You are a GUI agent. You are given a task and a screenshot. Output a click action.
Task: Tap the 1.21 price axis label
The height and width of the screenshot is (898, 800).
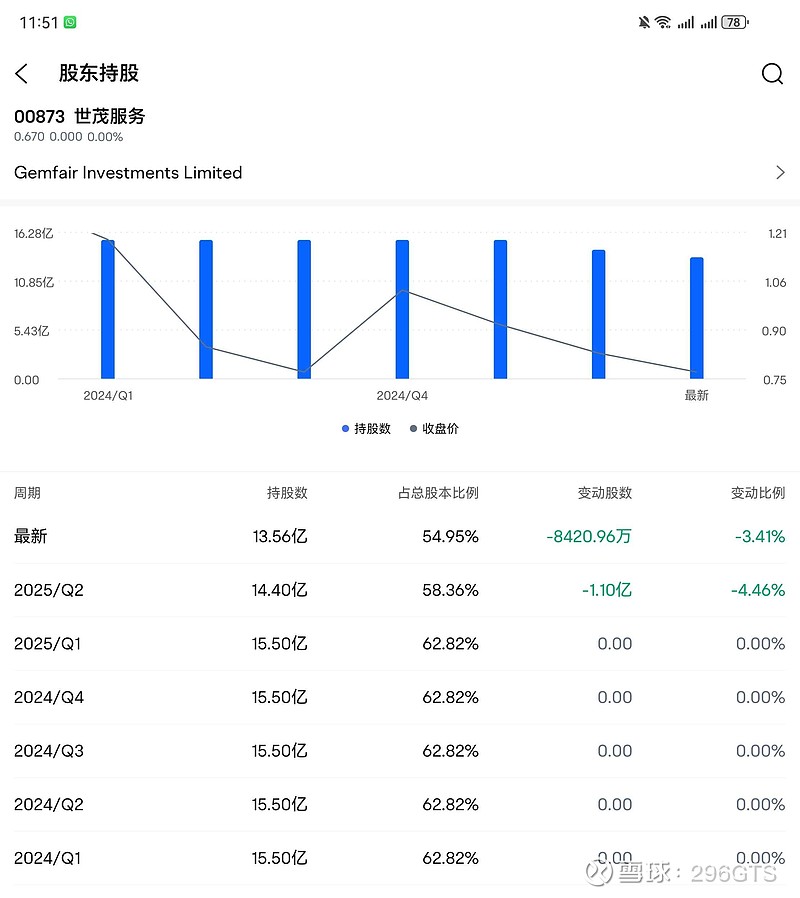click(777, 234)
